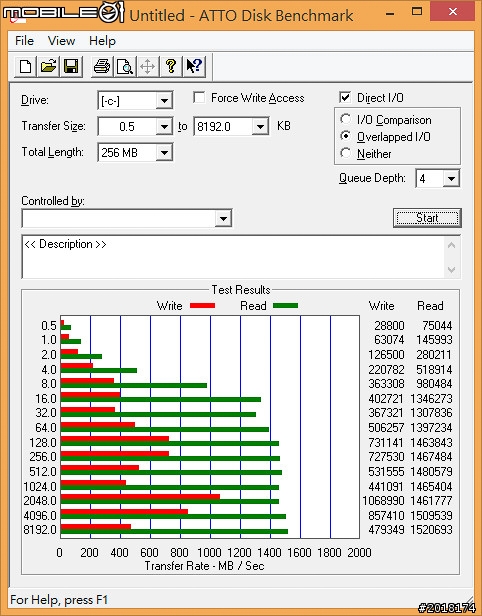Click read value 980484 for 8.0
The width and height of the screenshot is (482, 616).
(x=434, y=384)
